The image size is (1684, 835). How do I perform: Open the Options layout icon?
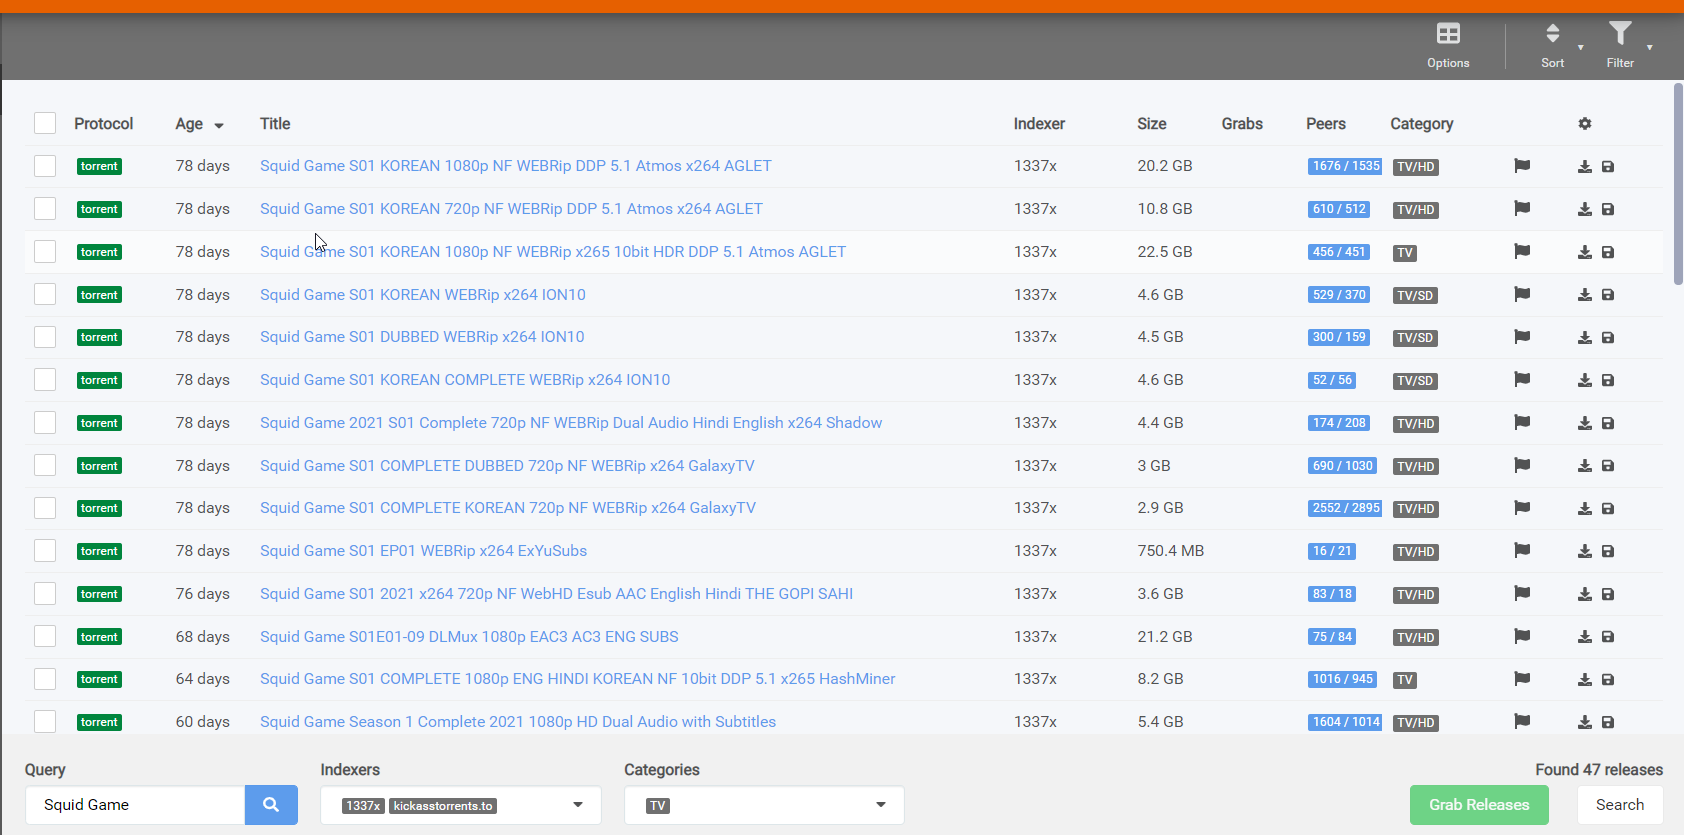[x=1448, y=34]
